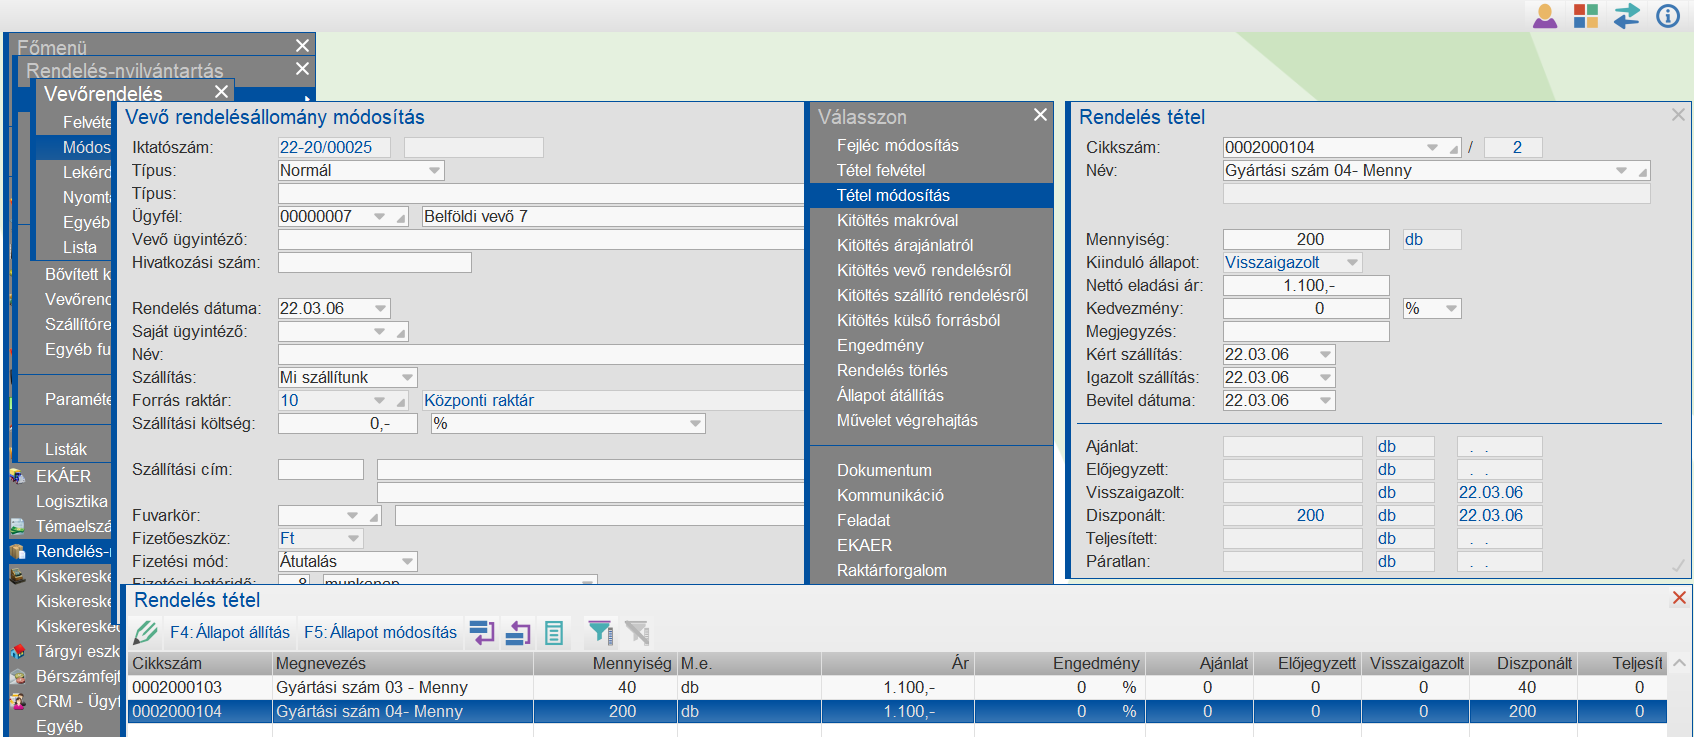Viewport: 1694px width, 737px height.
Task: Click the teal document list icon
Action: pos(554,632)
